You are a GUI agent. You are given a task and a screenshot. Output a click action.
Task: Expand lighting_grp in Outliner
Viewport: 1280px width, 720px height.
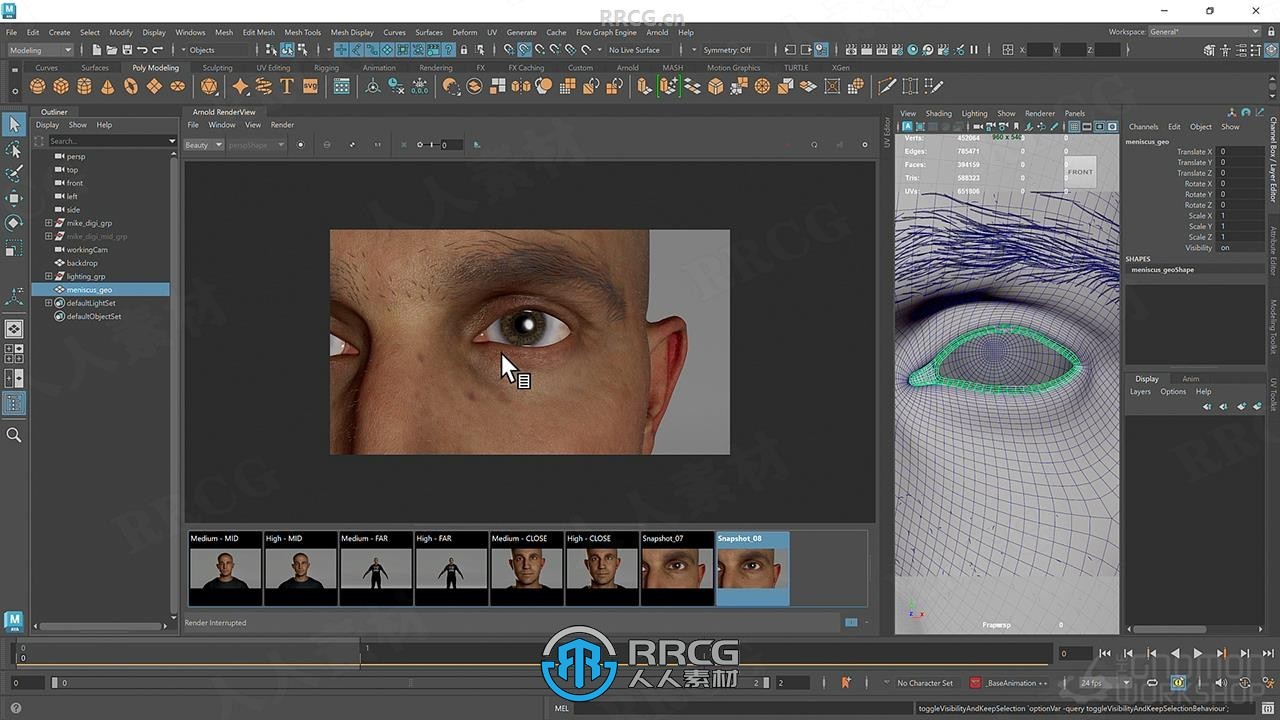click(48, 276)
